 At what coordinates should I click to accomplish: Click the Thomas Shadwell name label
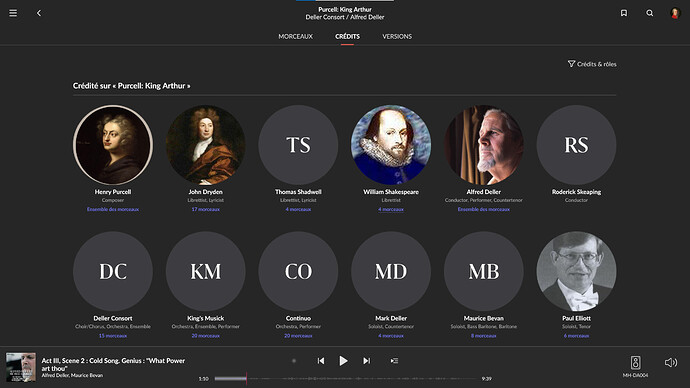298,192
